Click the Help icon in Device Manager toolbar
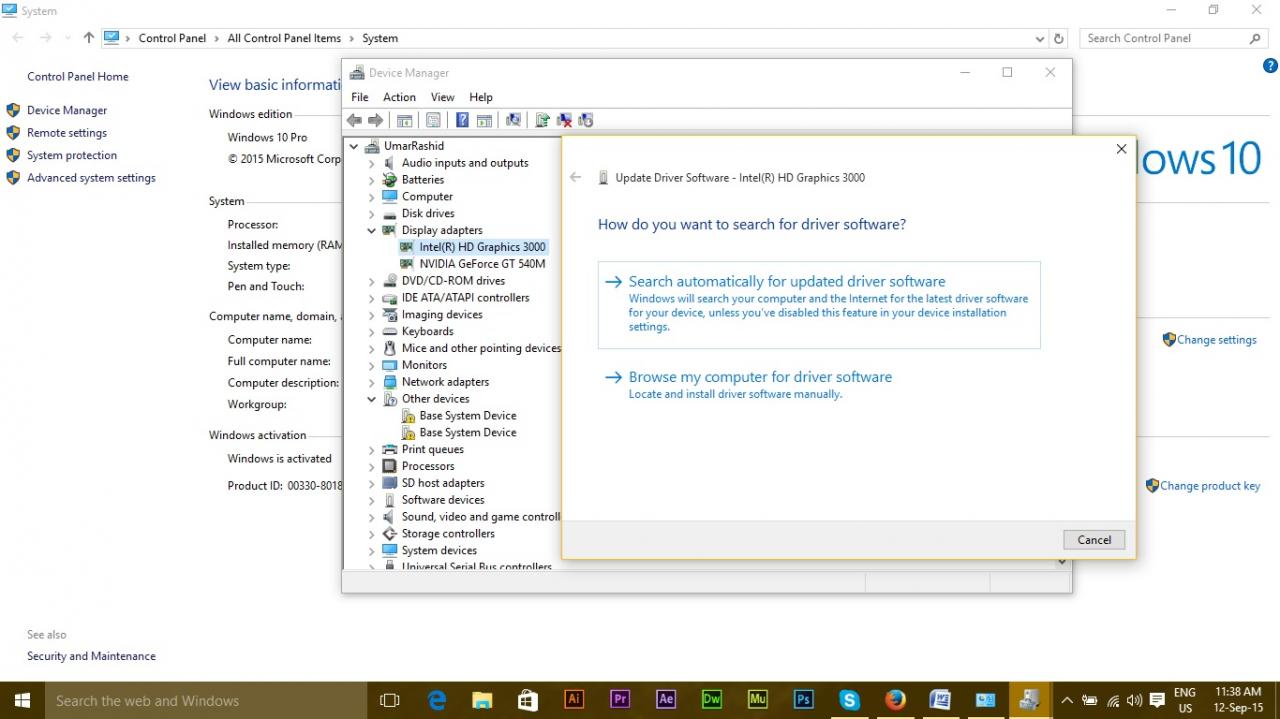 point(462,119)
